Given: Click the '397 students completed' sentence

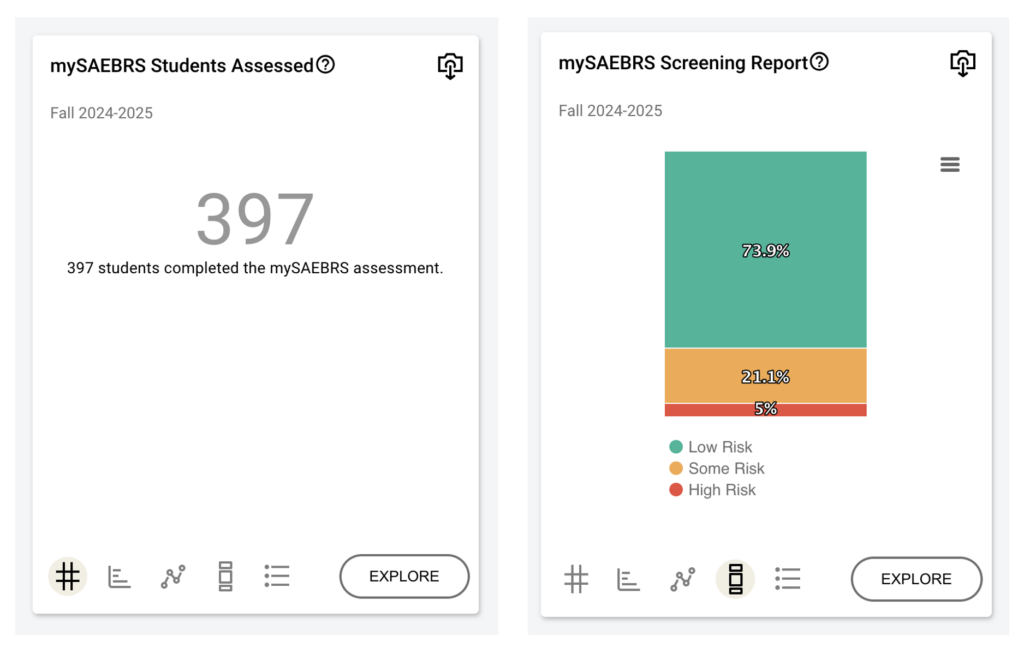Looking at the screenshot, I should coord(255,268).
